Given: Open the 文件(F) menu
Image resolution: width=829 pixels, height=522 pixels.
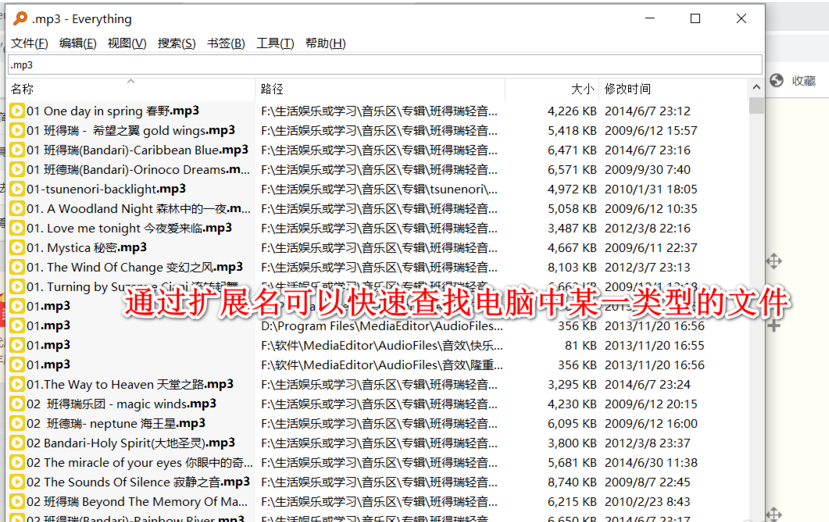Looking at the screenshot, I should click(x=29, y=43).
